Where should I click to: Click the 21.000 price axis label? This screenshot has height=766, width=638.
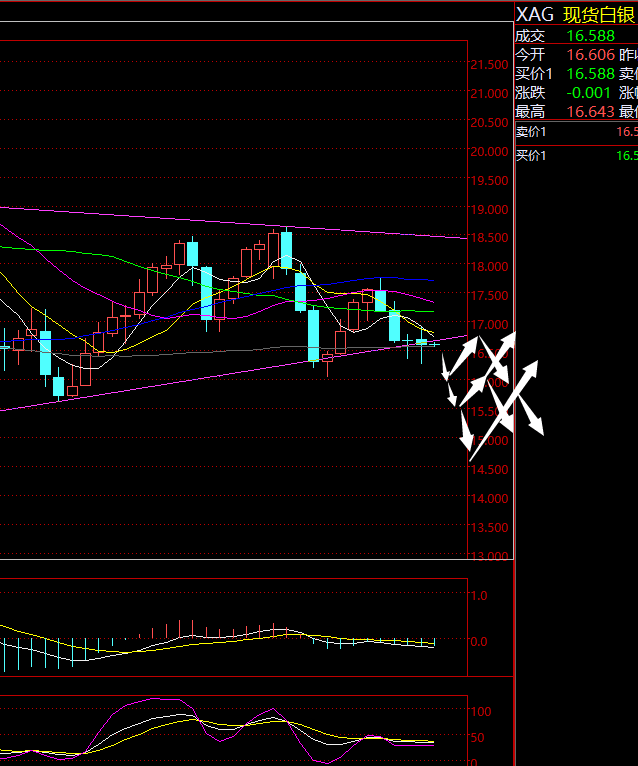point(489,93)
